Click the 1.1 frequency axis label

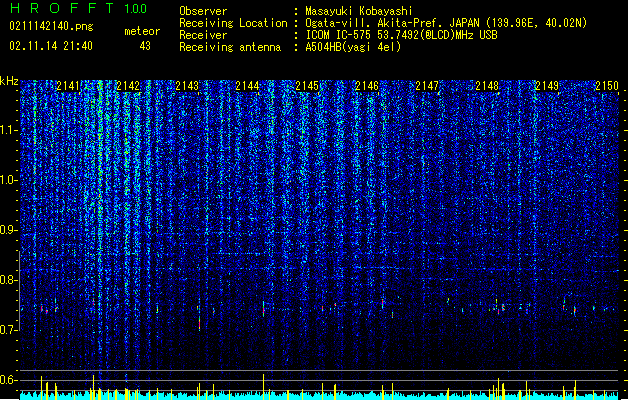pos(8,130)
